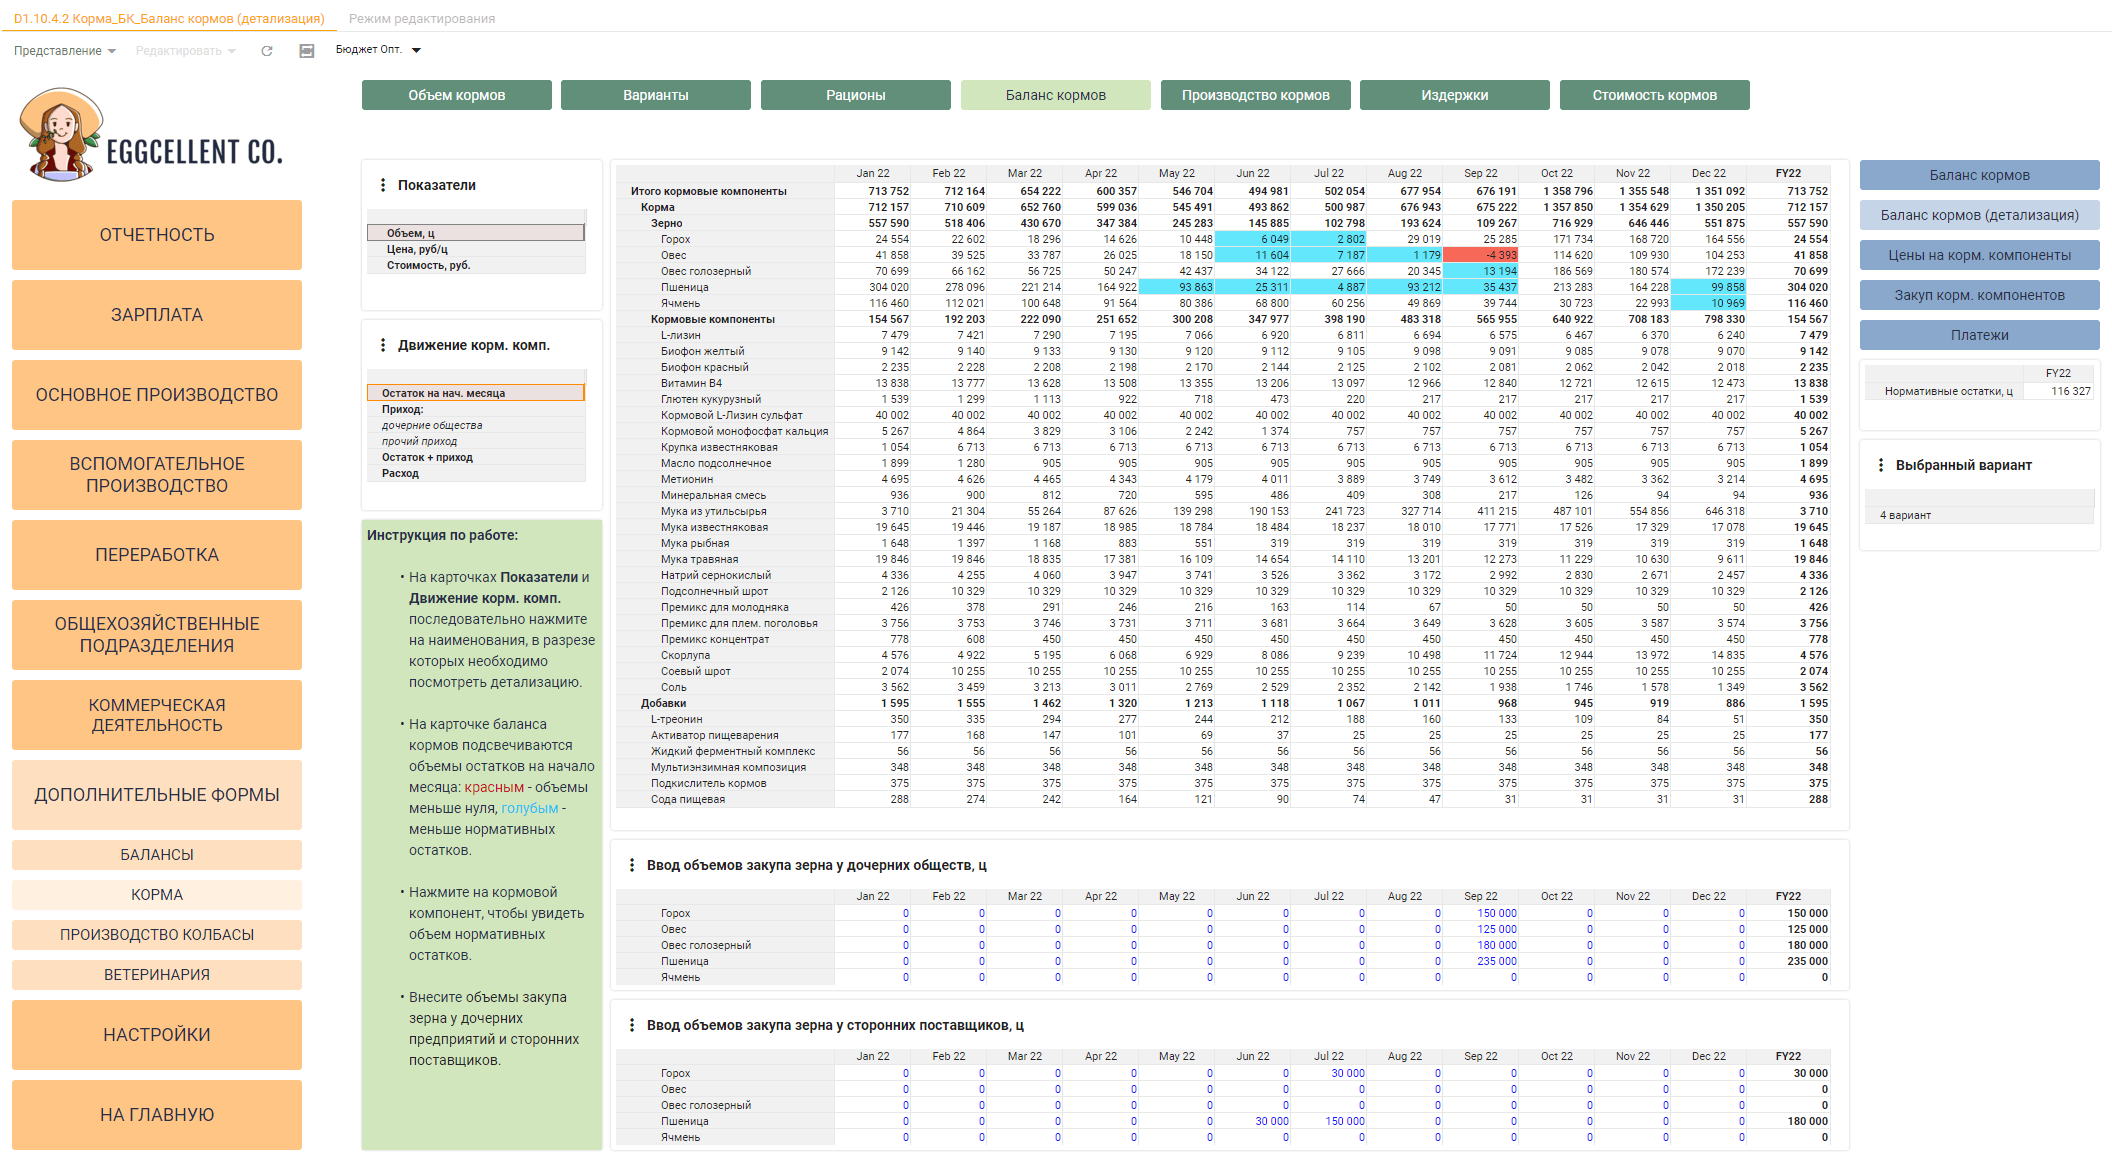
Task: Open the Движение корм. комп. kebab menu
Action: pyautogui.click(x=383, y=345)
